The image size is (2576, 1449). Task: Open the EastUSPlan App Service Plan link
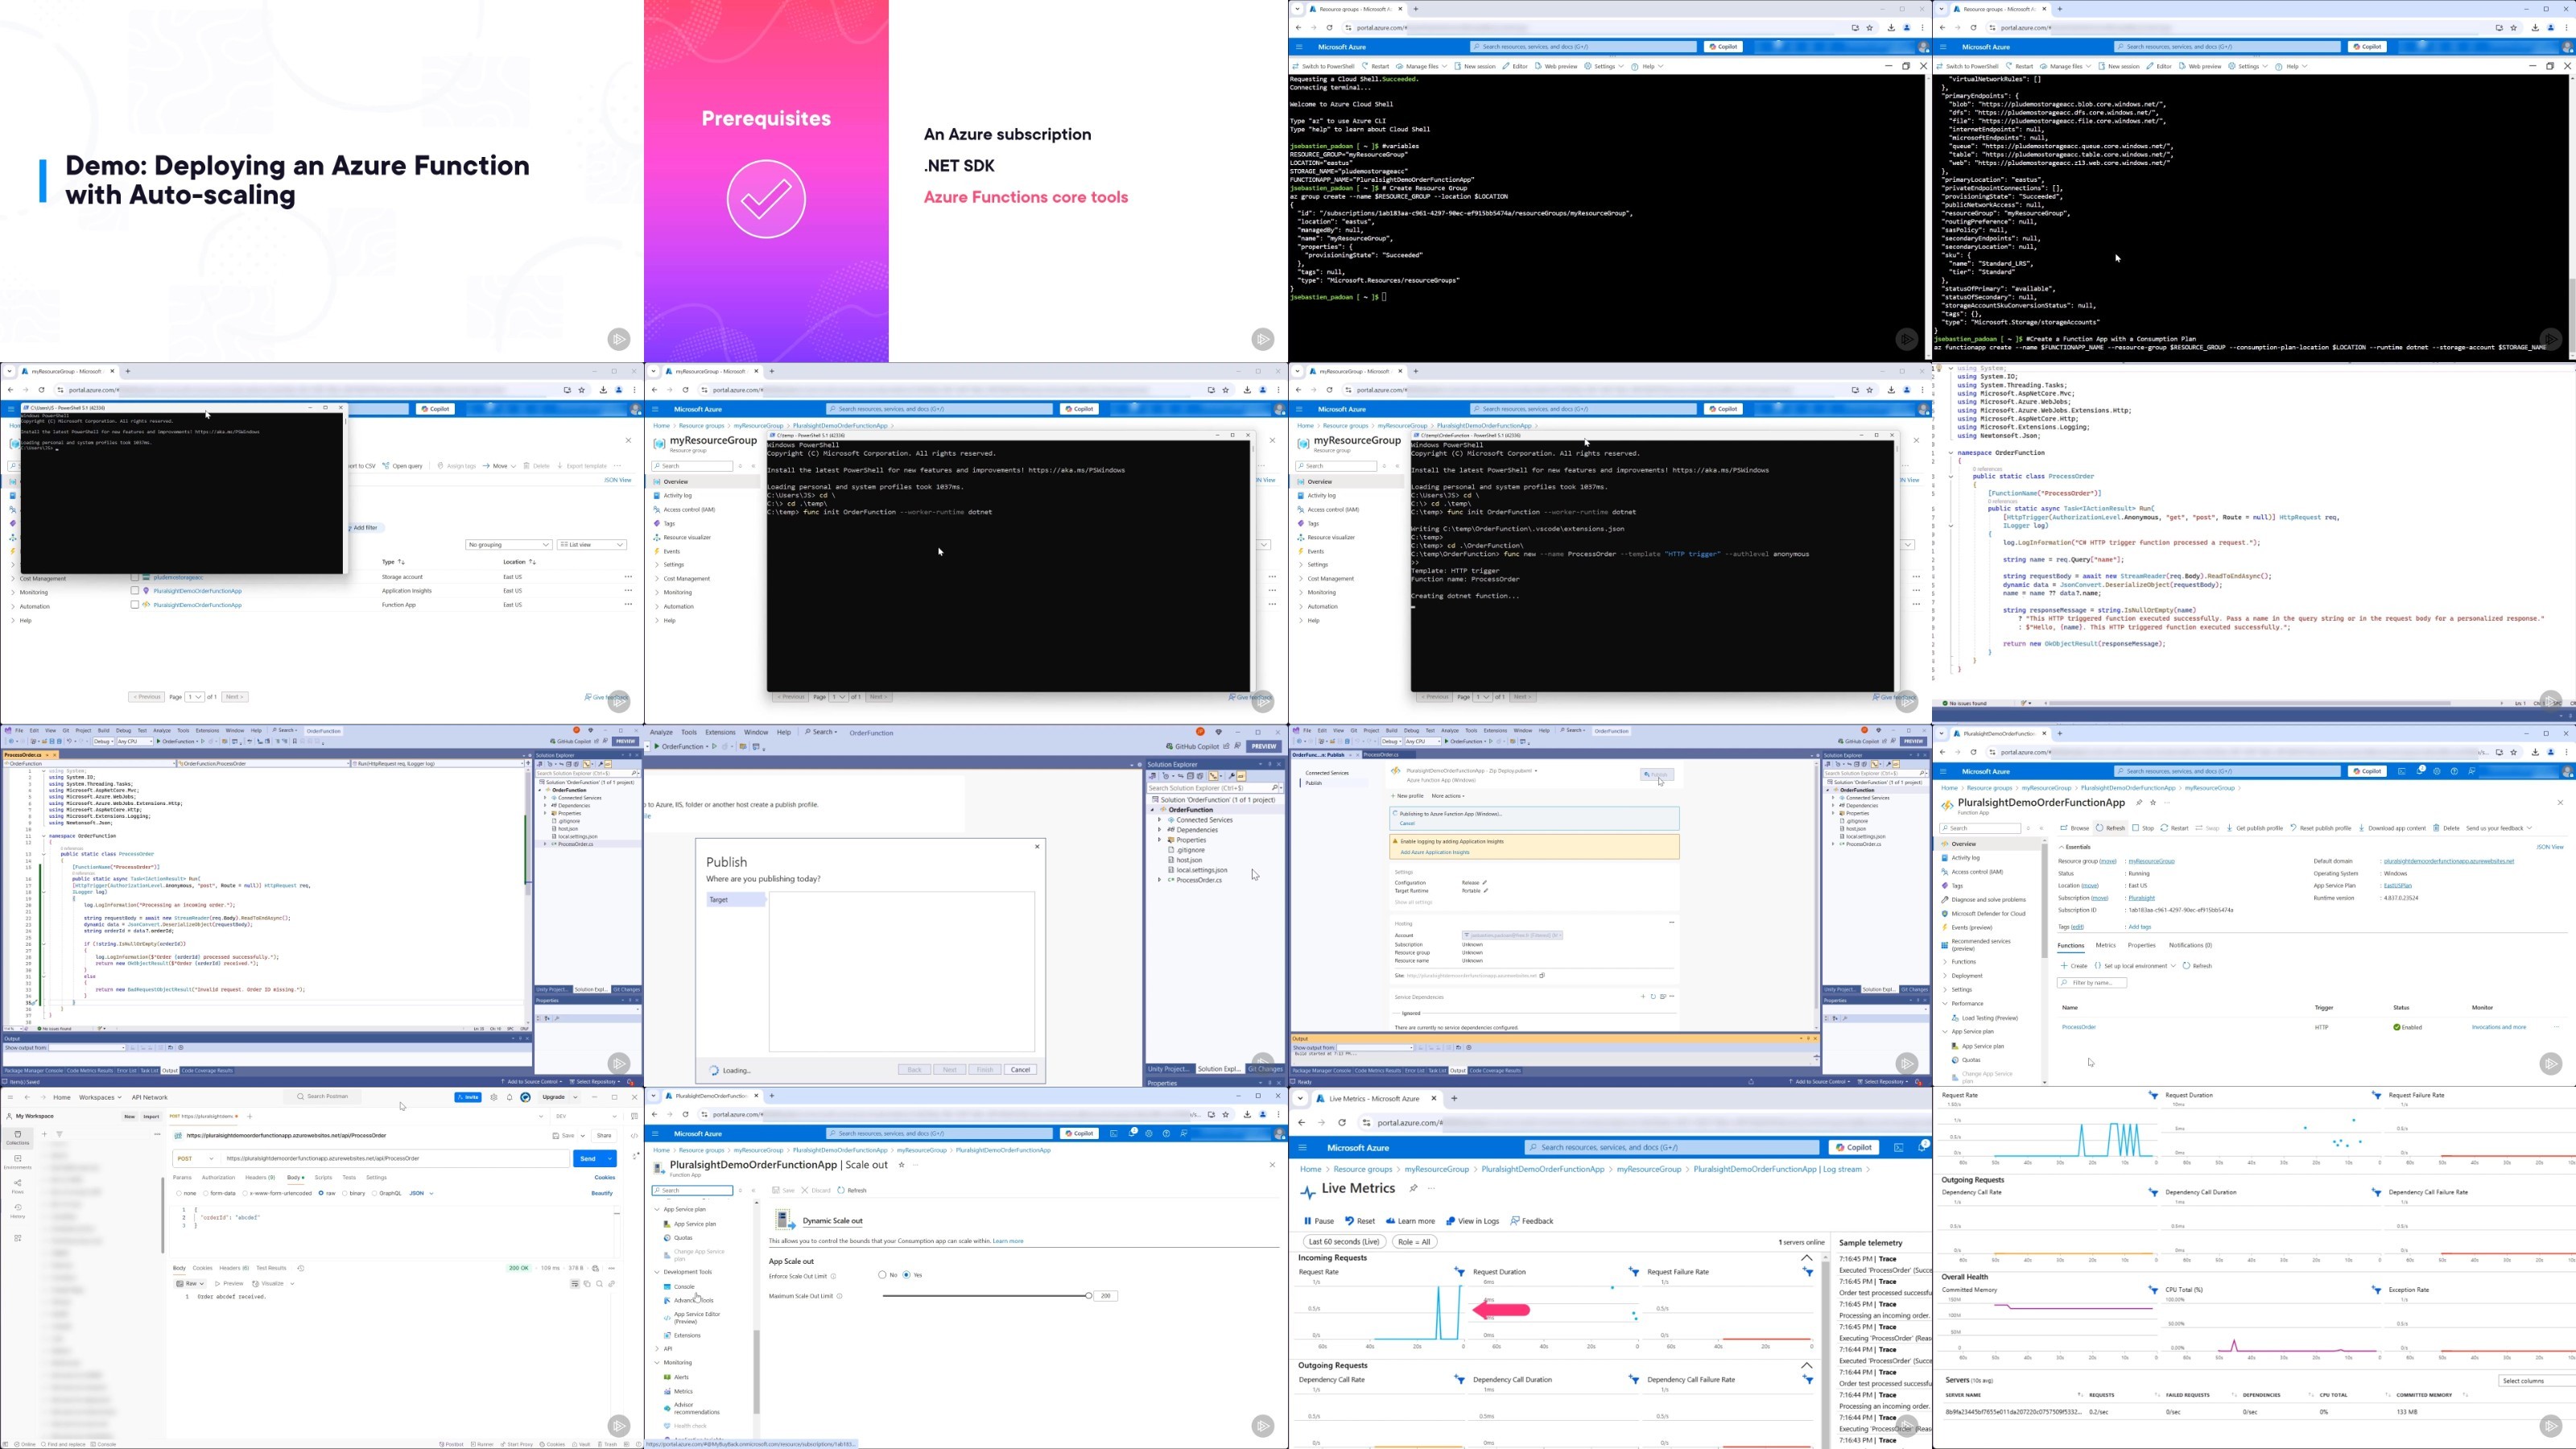pos(2397,885)
